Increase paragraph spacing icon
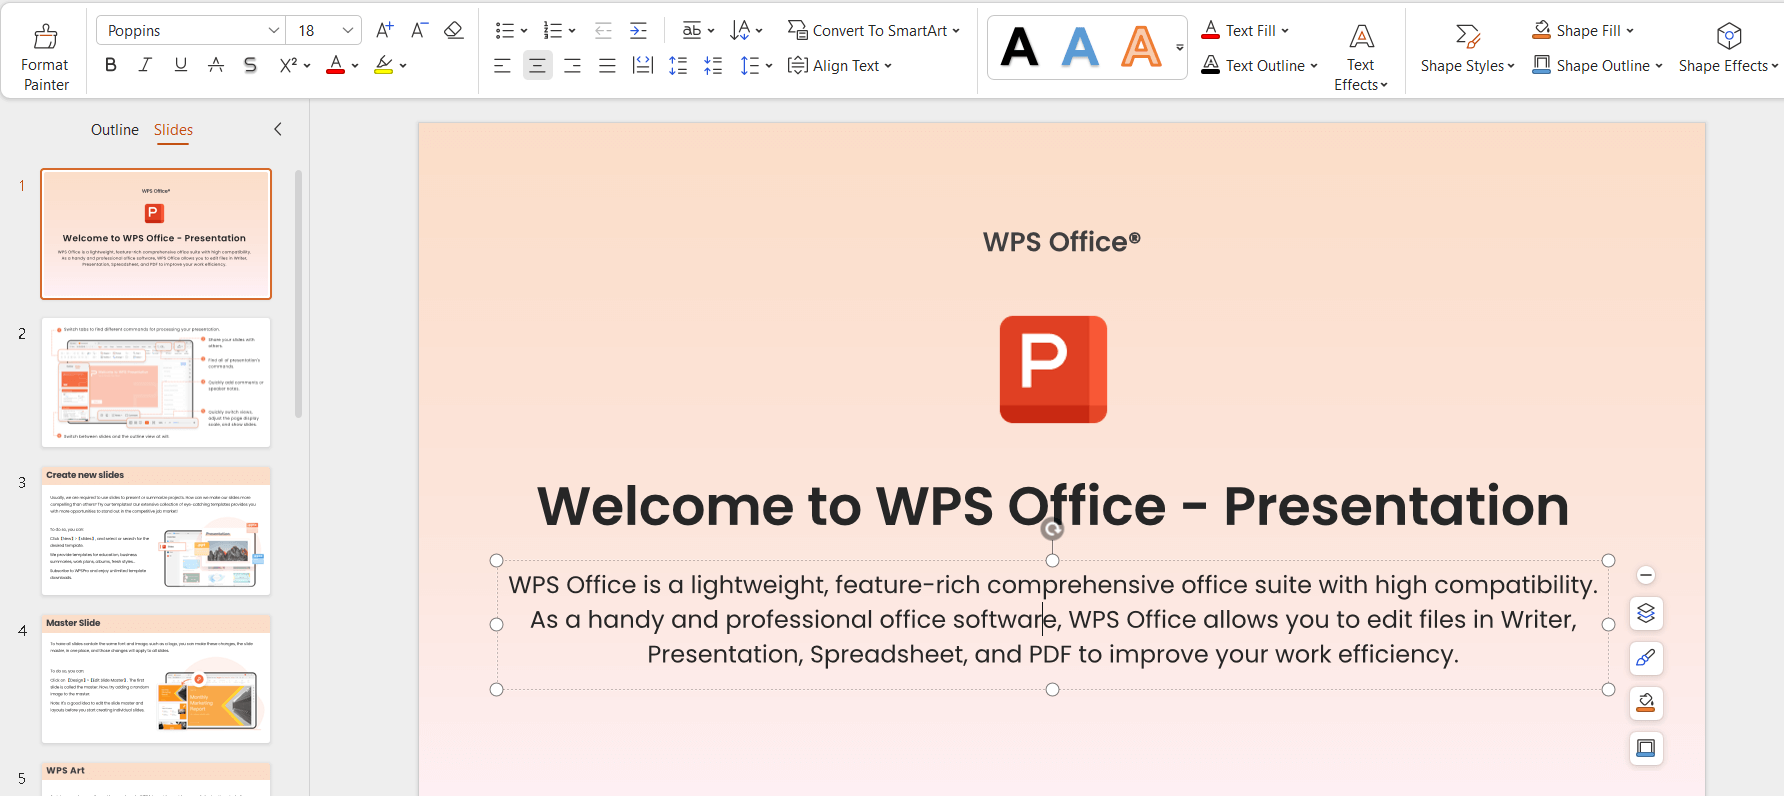This screenshot has height=796, width=1784. [678, 66]
